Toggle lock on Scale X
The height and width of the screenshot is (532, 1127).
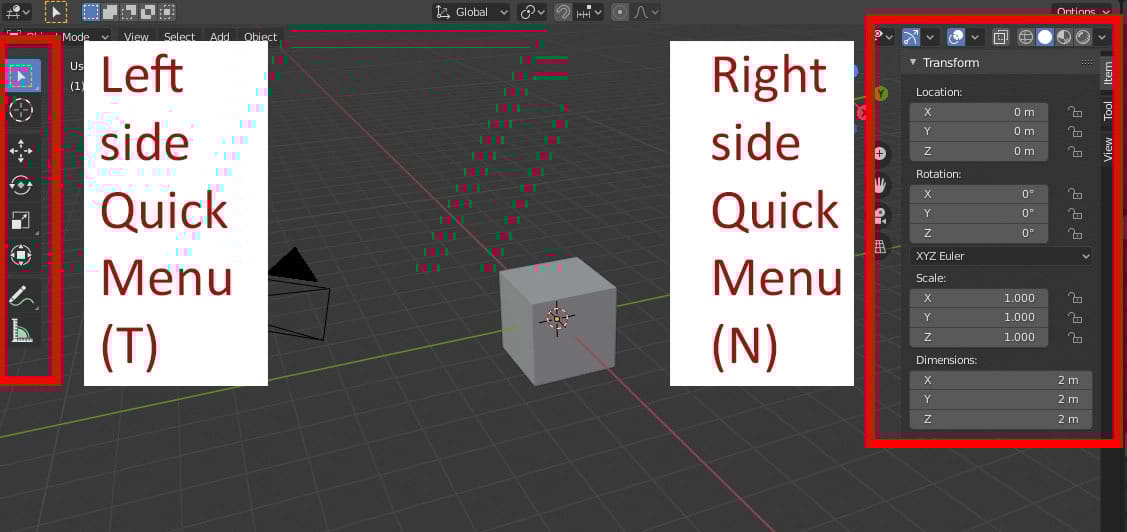tap(1075, 298)
